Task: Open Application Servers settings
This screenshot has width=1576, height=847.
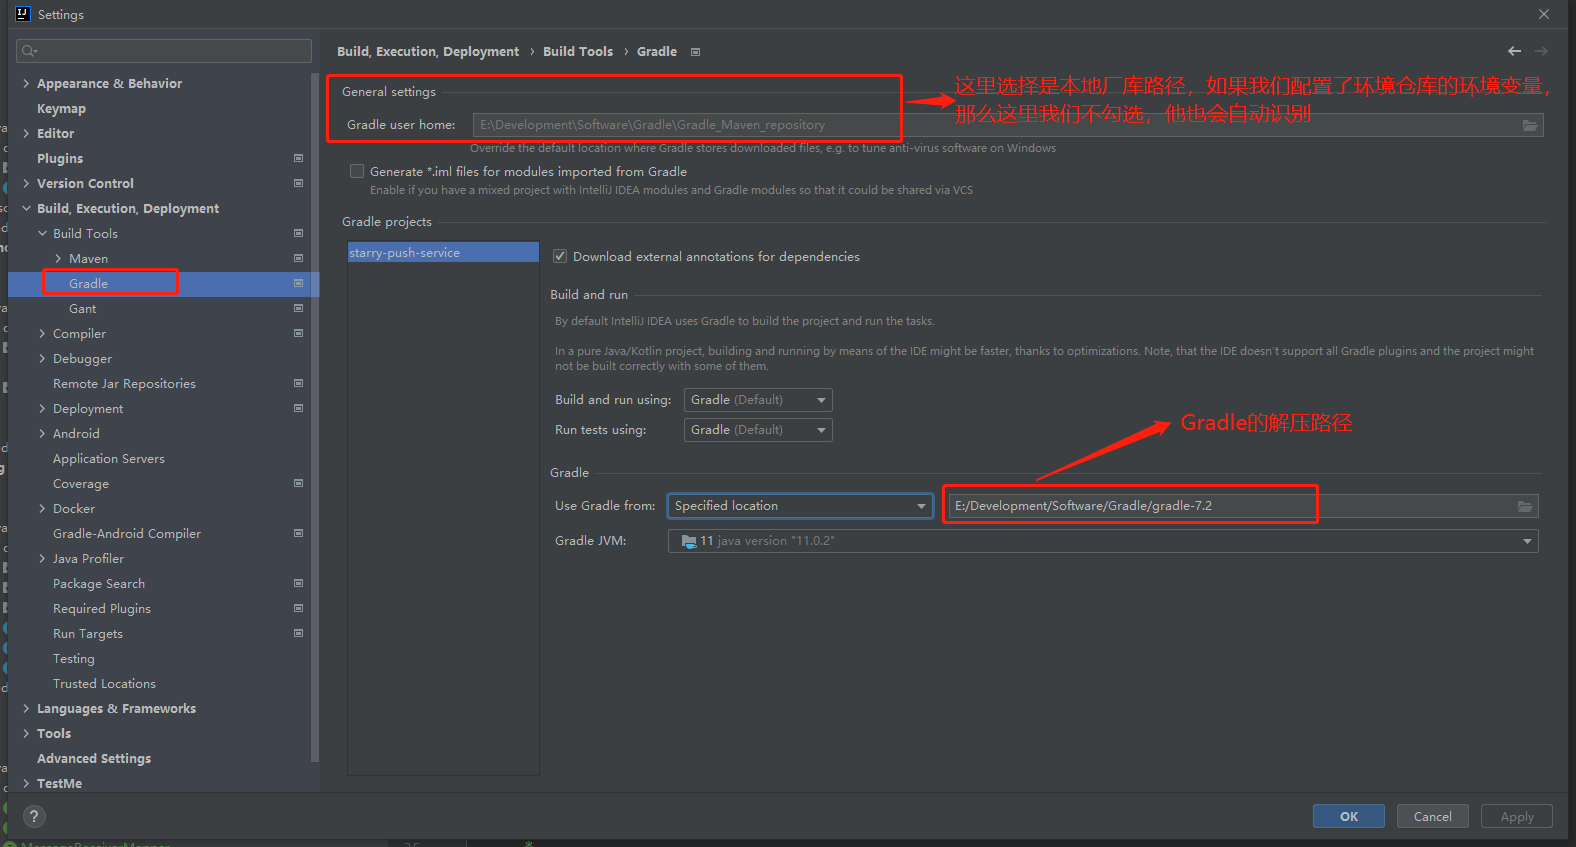Action: (109, 459)
